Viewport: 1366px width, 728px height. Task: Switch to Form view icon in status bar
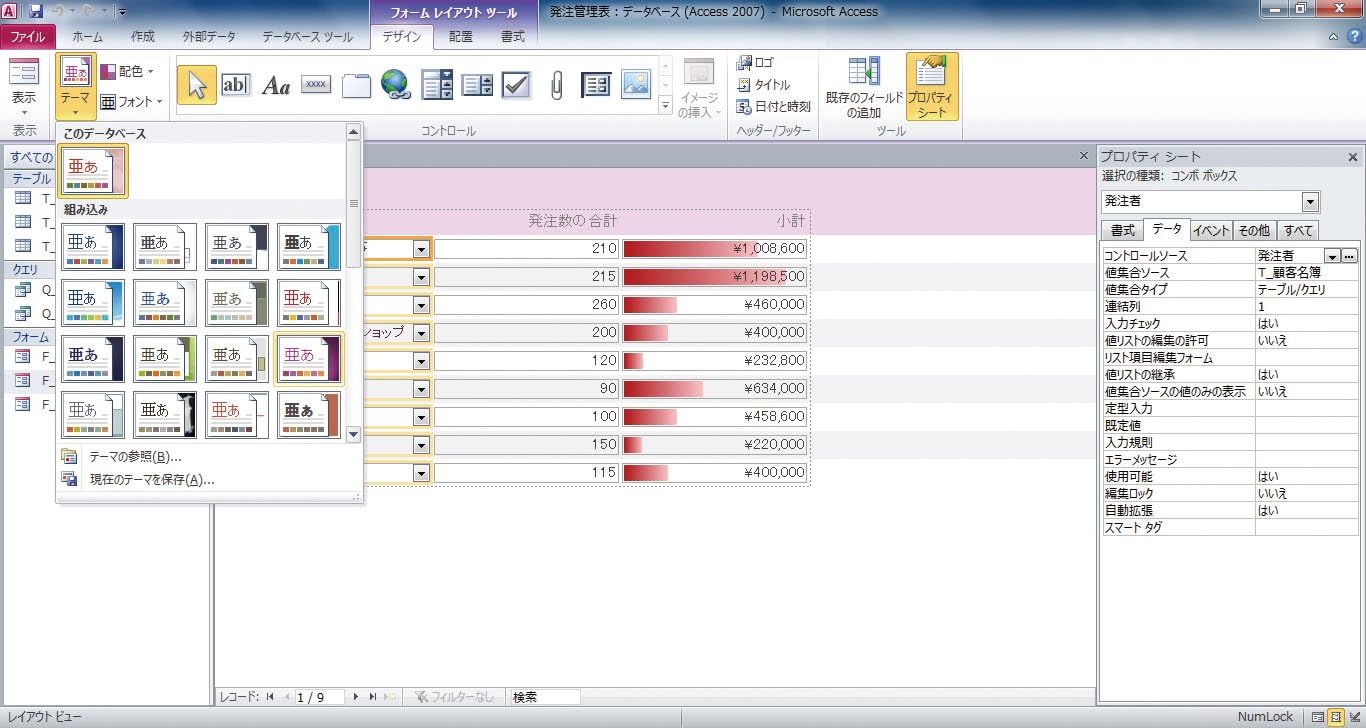1318,718
